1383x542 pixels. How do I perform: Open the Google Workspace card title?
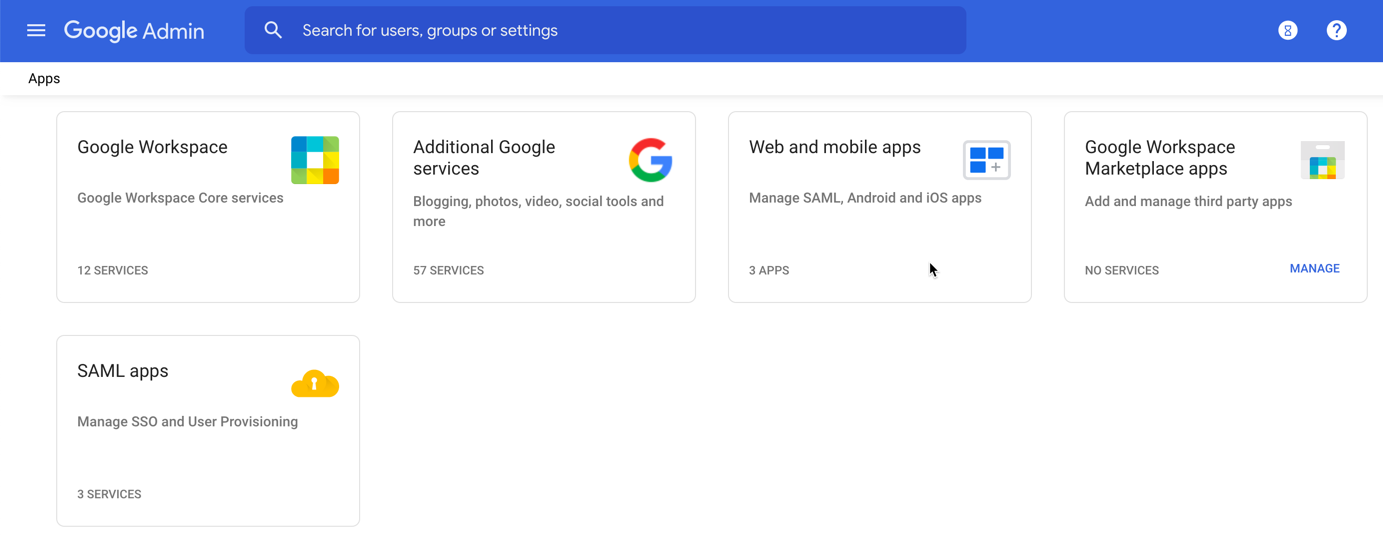[152, 147]
